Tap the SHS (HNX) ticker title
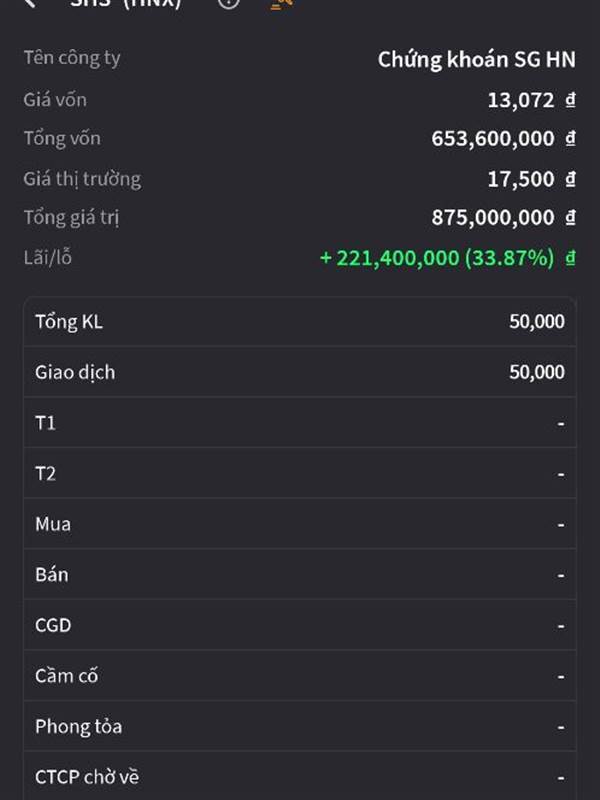Screen dimensions: 600x800 [x=126, y=4]
